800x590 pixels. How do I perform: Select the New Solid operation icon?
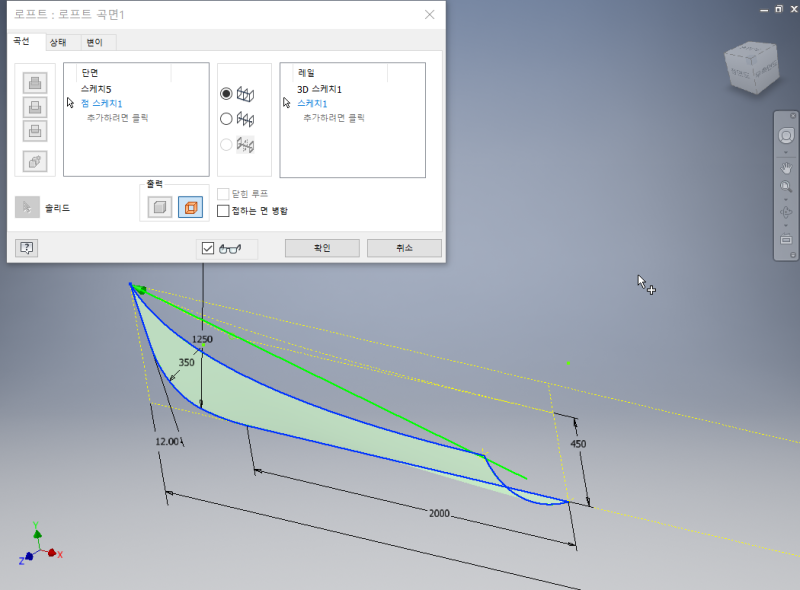(x=35, y=162)
